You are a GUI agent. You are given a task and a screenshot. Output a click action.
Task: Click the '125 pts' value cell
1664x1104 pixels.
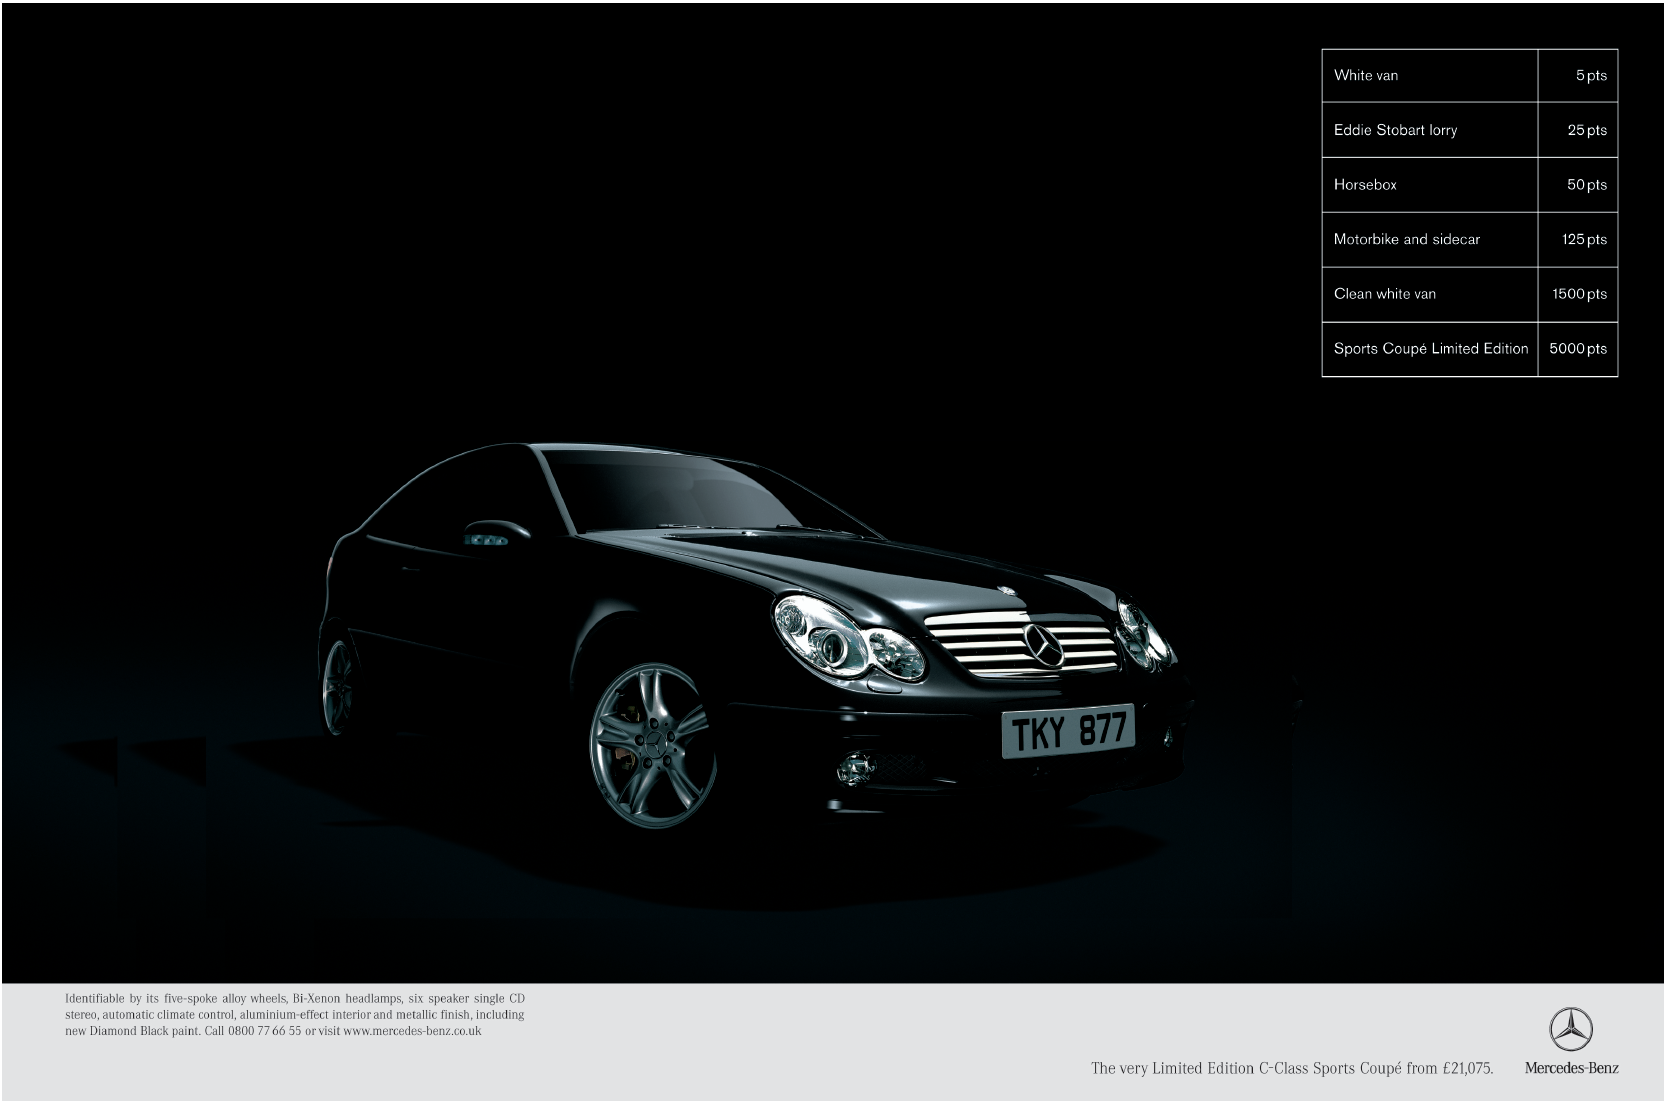tap(1577, 239)
